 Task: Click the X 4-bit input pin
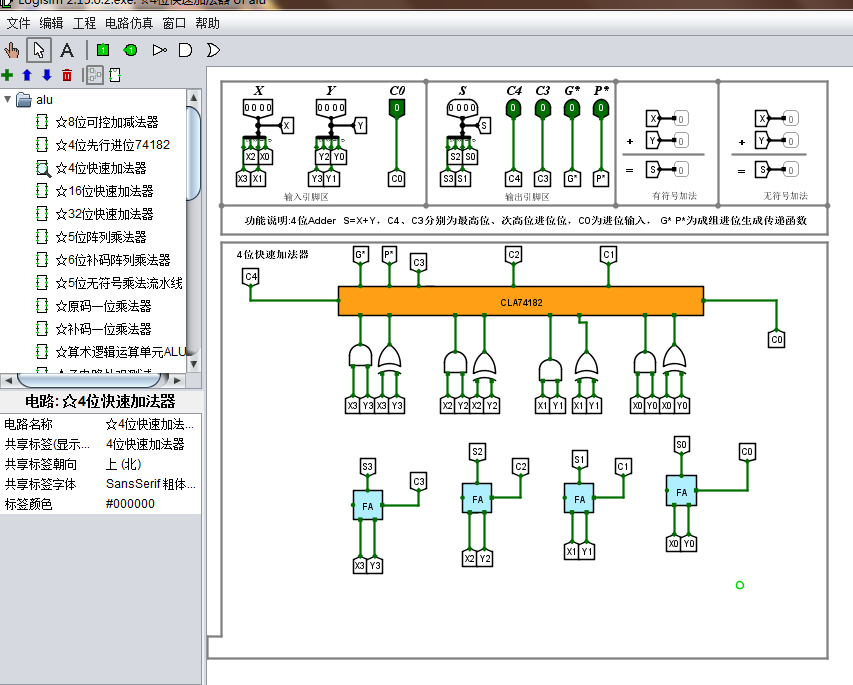[x=258, y=108]
